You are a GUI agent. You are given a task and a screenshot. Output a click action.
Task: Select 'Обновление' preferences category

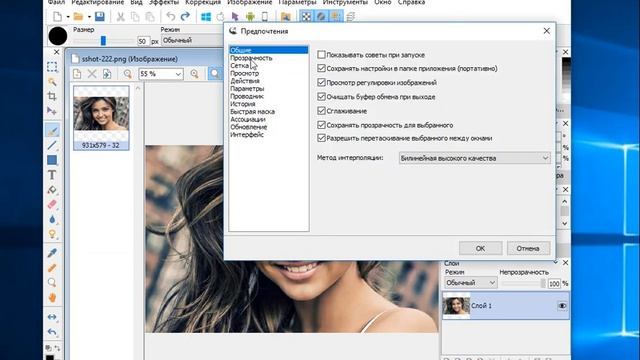pyautogui.click(x=248, y=127)
